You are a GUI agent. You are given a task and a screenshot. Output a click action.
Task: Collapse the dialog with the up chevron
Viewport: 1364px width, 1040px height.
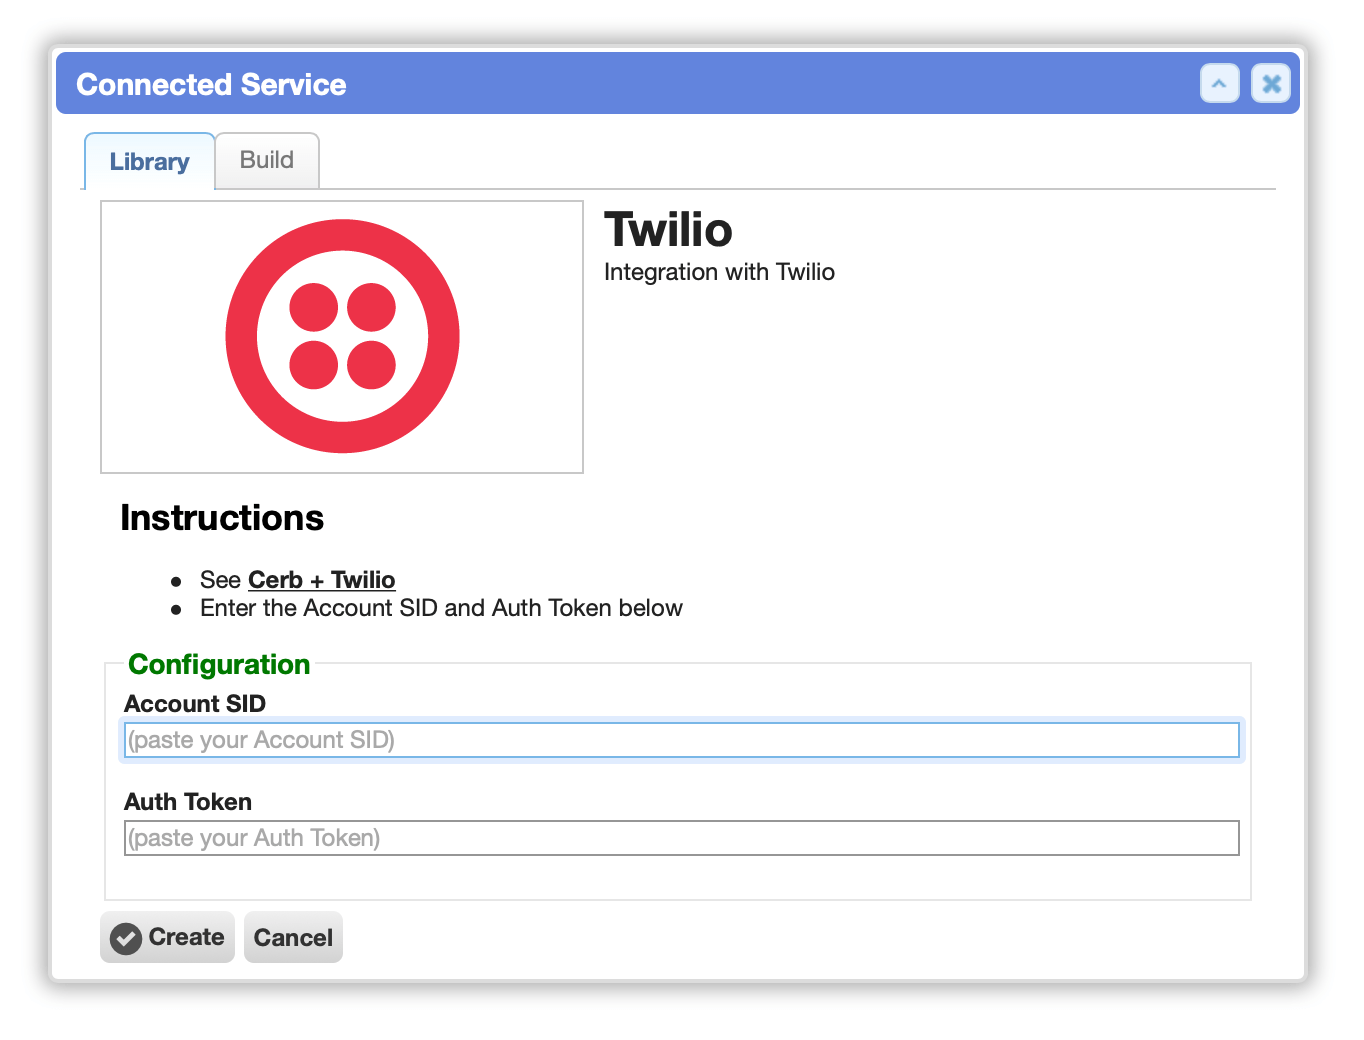click(1219, 84)
